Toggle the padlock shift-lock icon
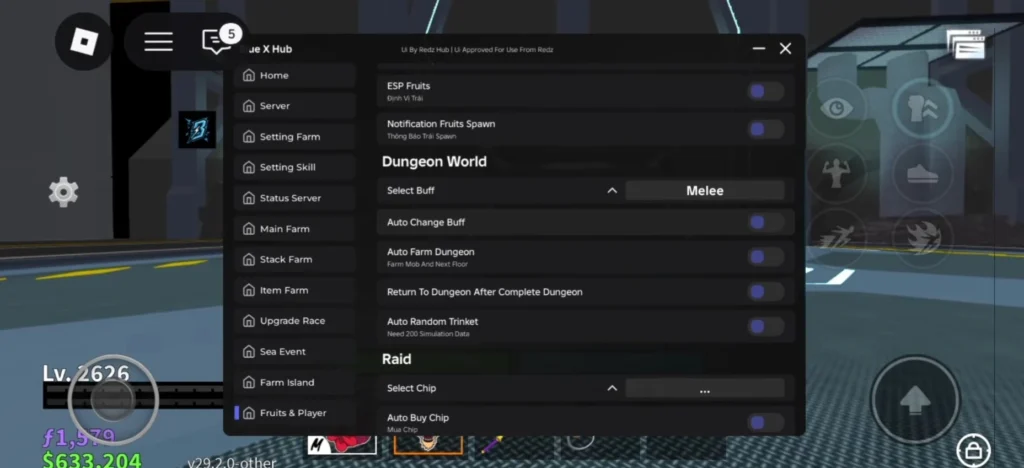Viewport: 1024px width, 468px height. pos(972,447)
